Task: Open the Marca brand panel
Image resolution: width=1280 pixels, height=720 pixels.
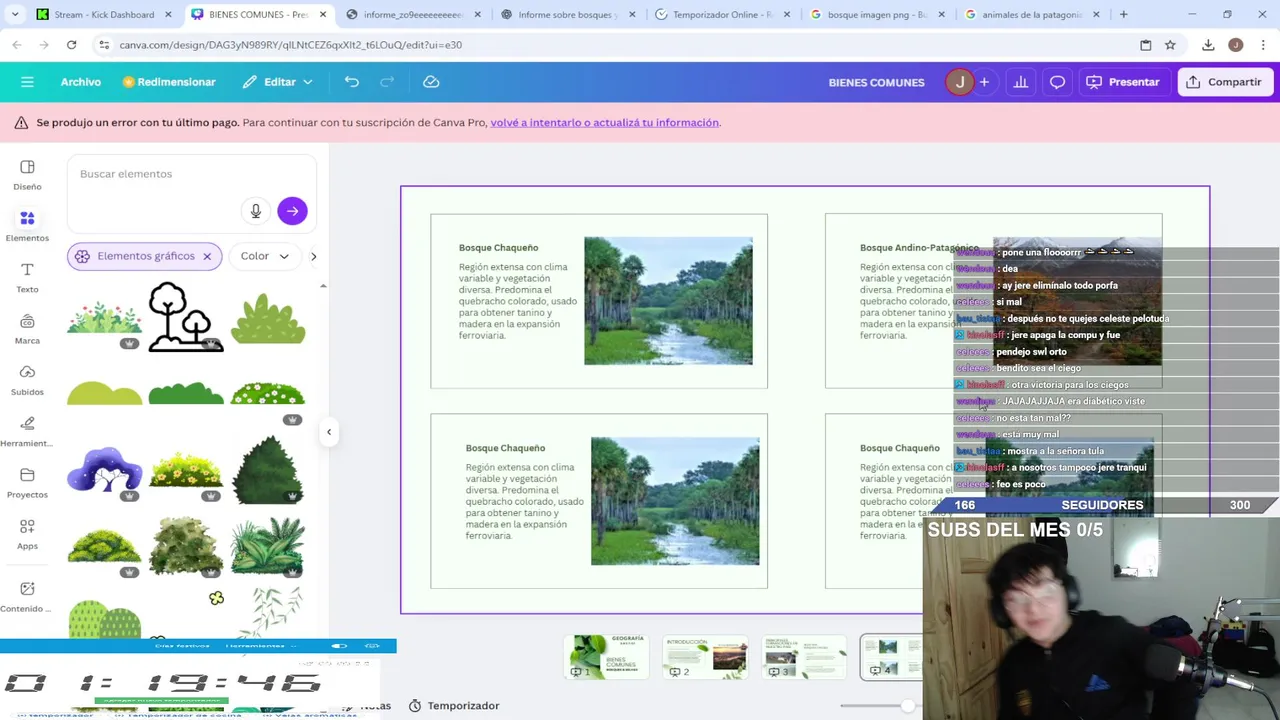Action: [27, 328]
